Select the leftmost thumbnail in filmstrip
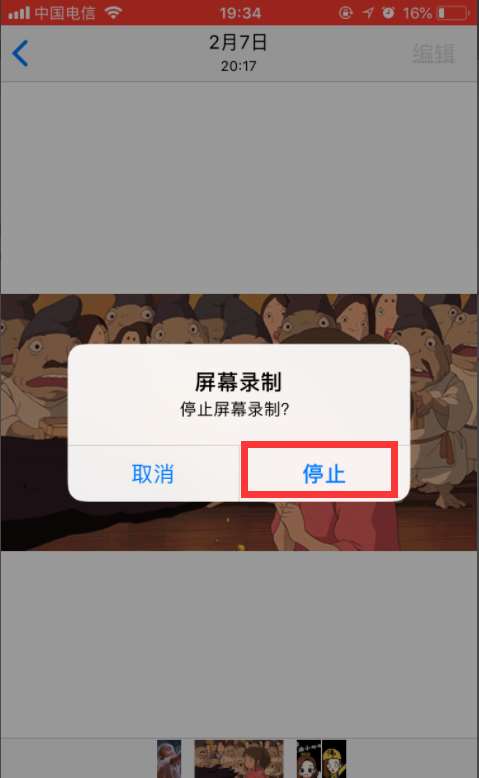Viewport: 479px width, 778px height. pos(169,759)
